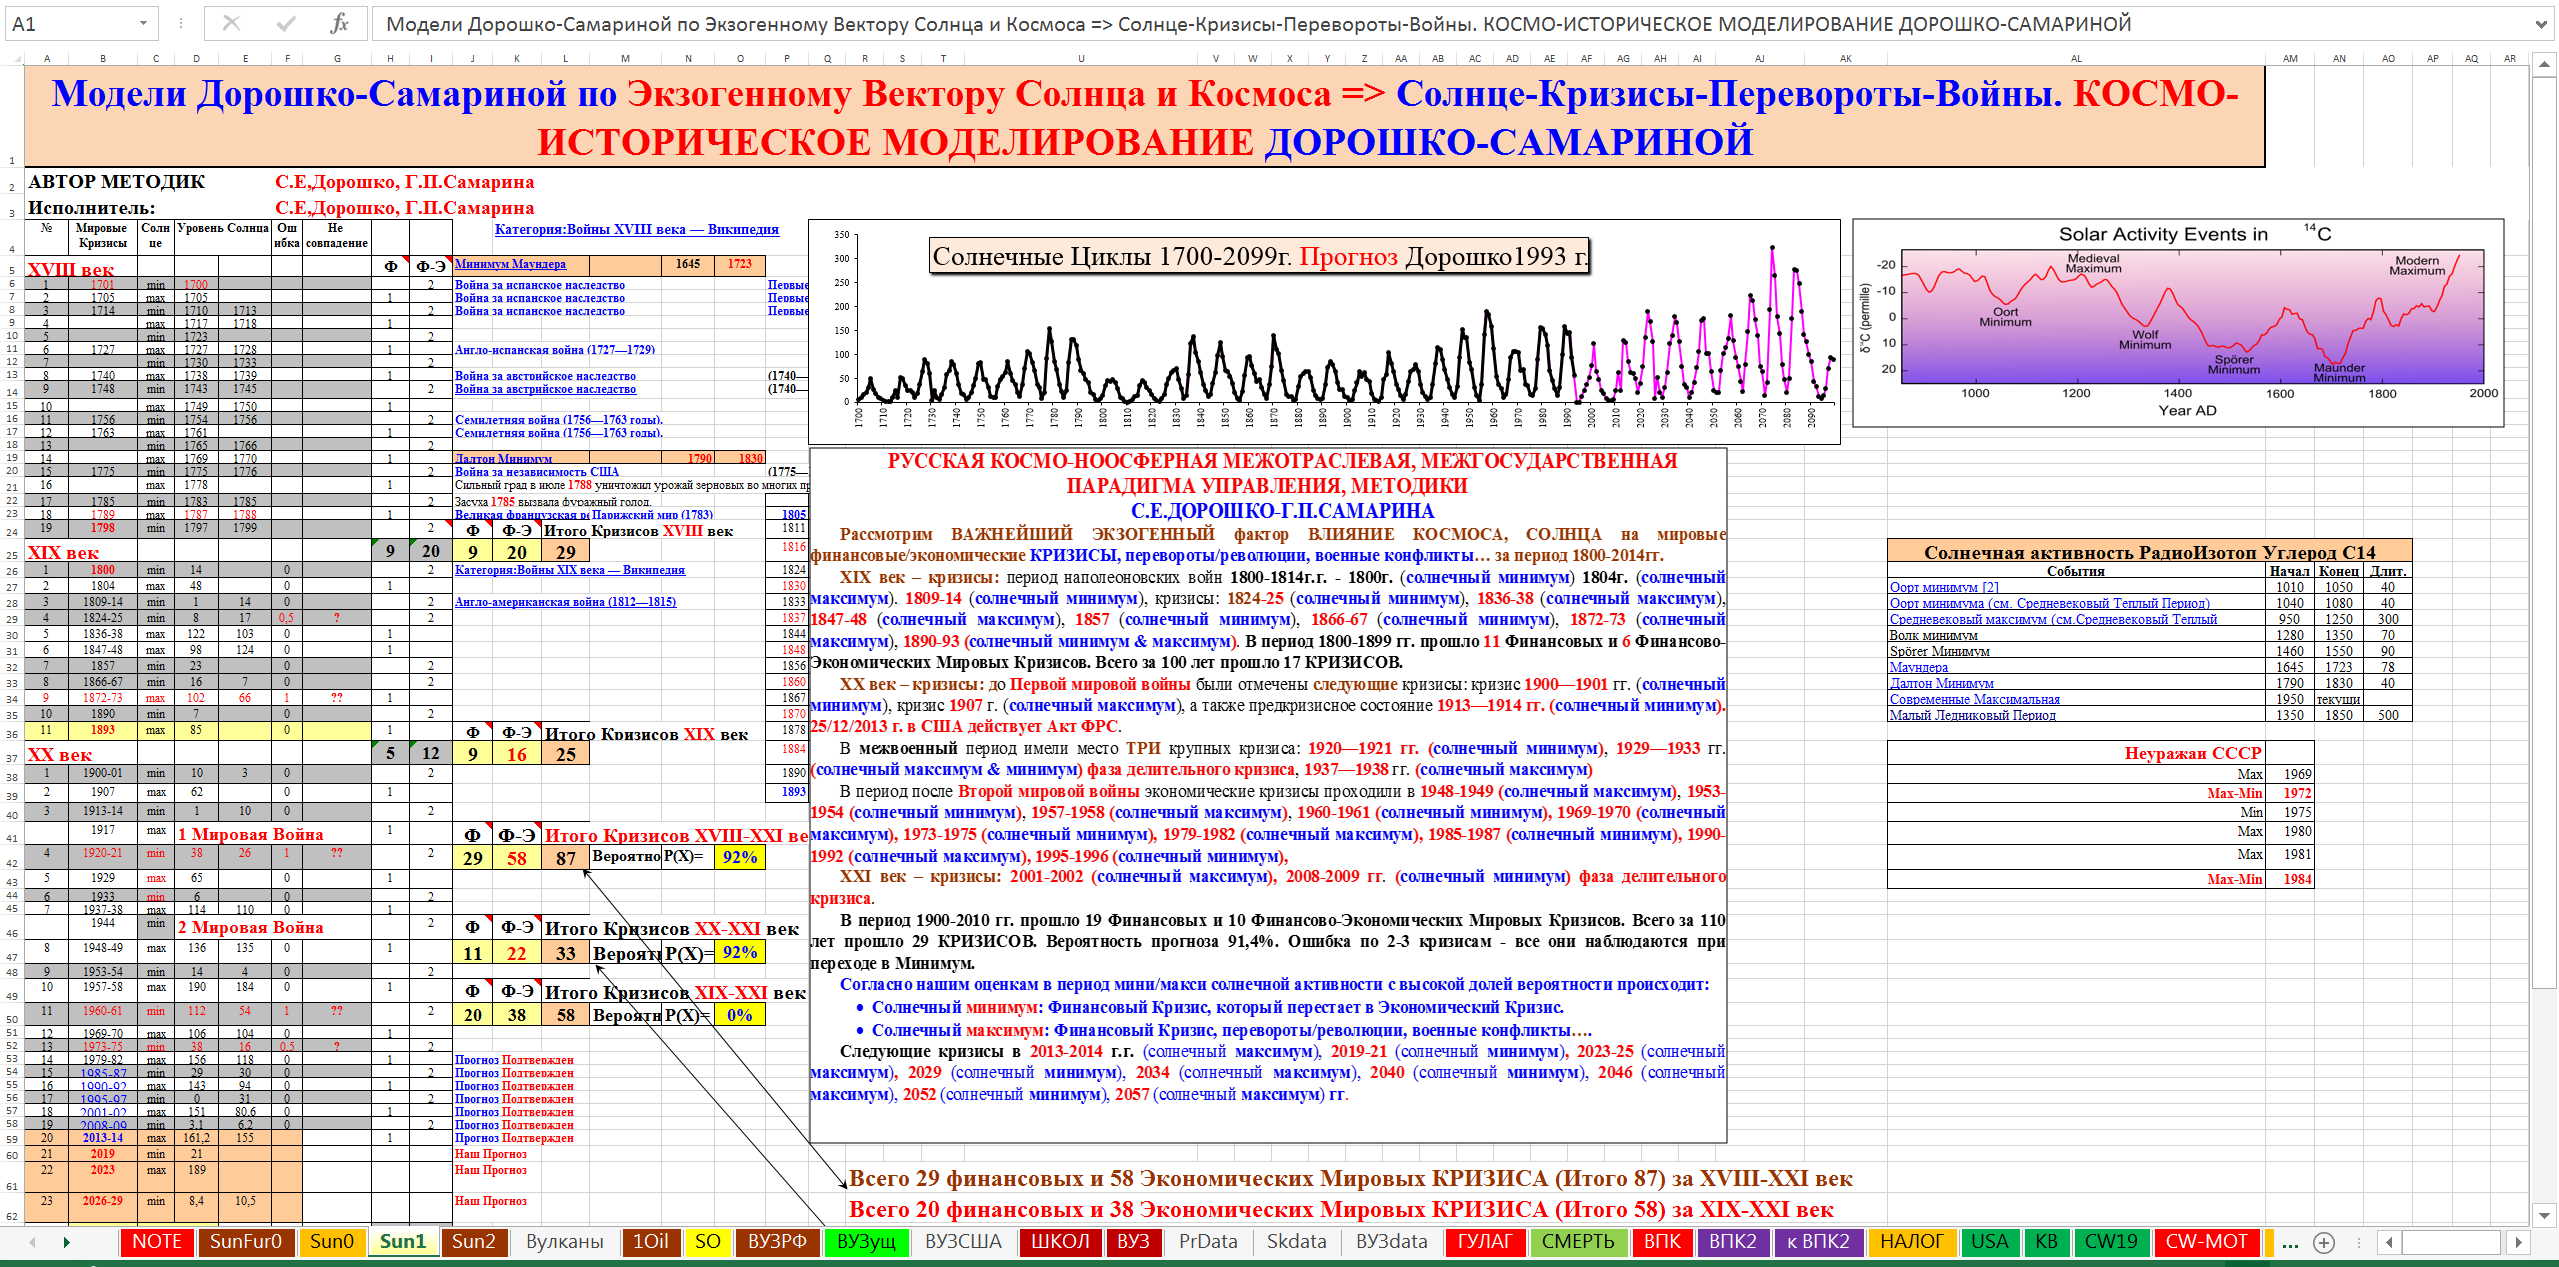Viewport: 2559px width, 1267px height.
Task: Click the Enter checkmark in formula bar
Action: click(286, 23)
